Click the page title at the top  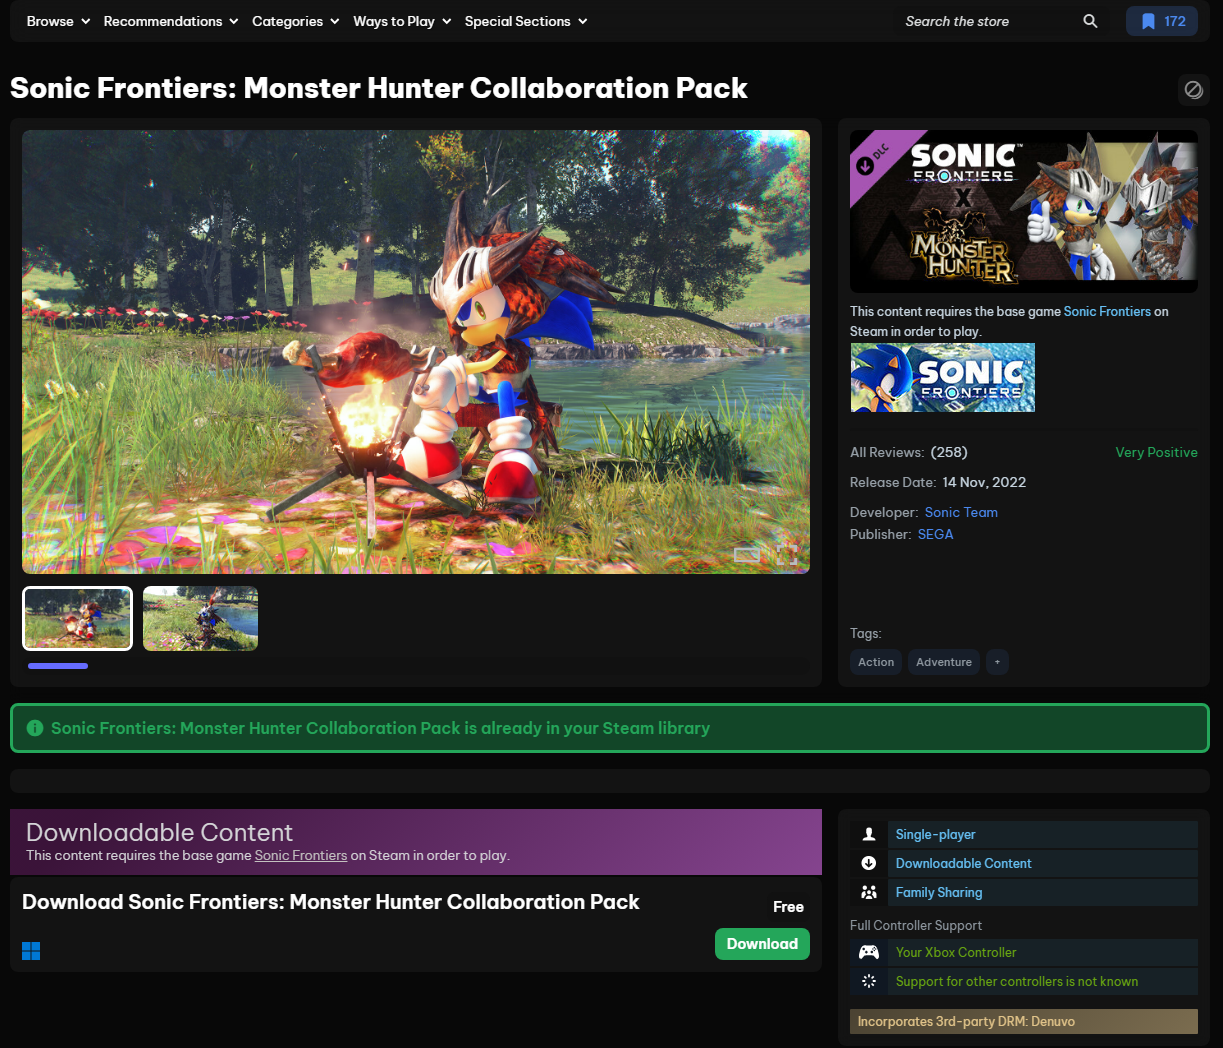[x=379, y=88]
